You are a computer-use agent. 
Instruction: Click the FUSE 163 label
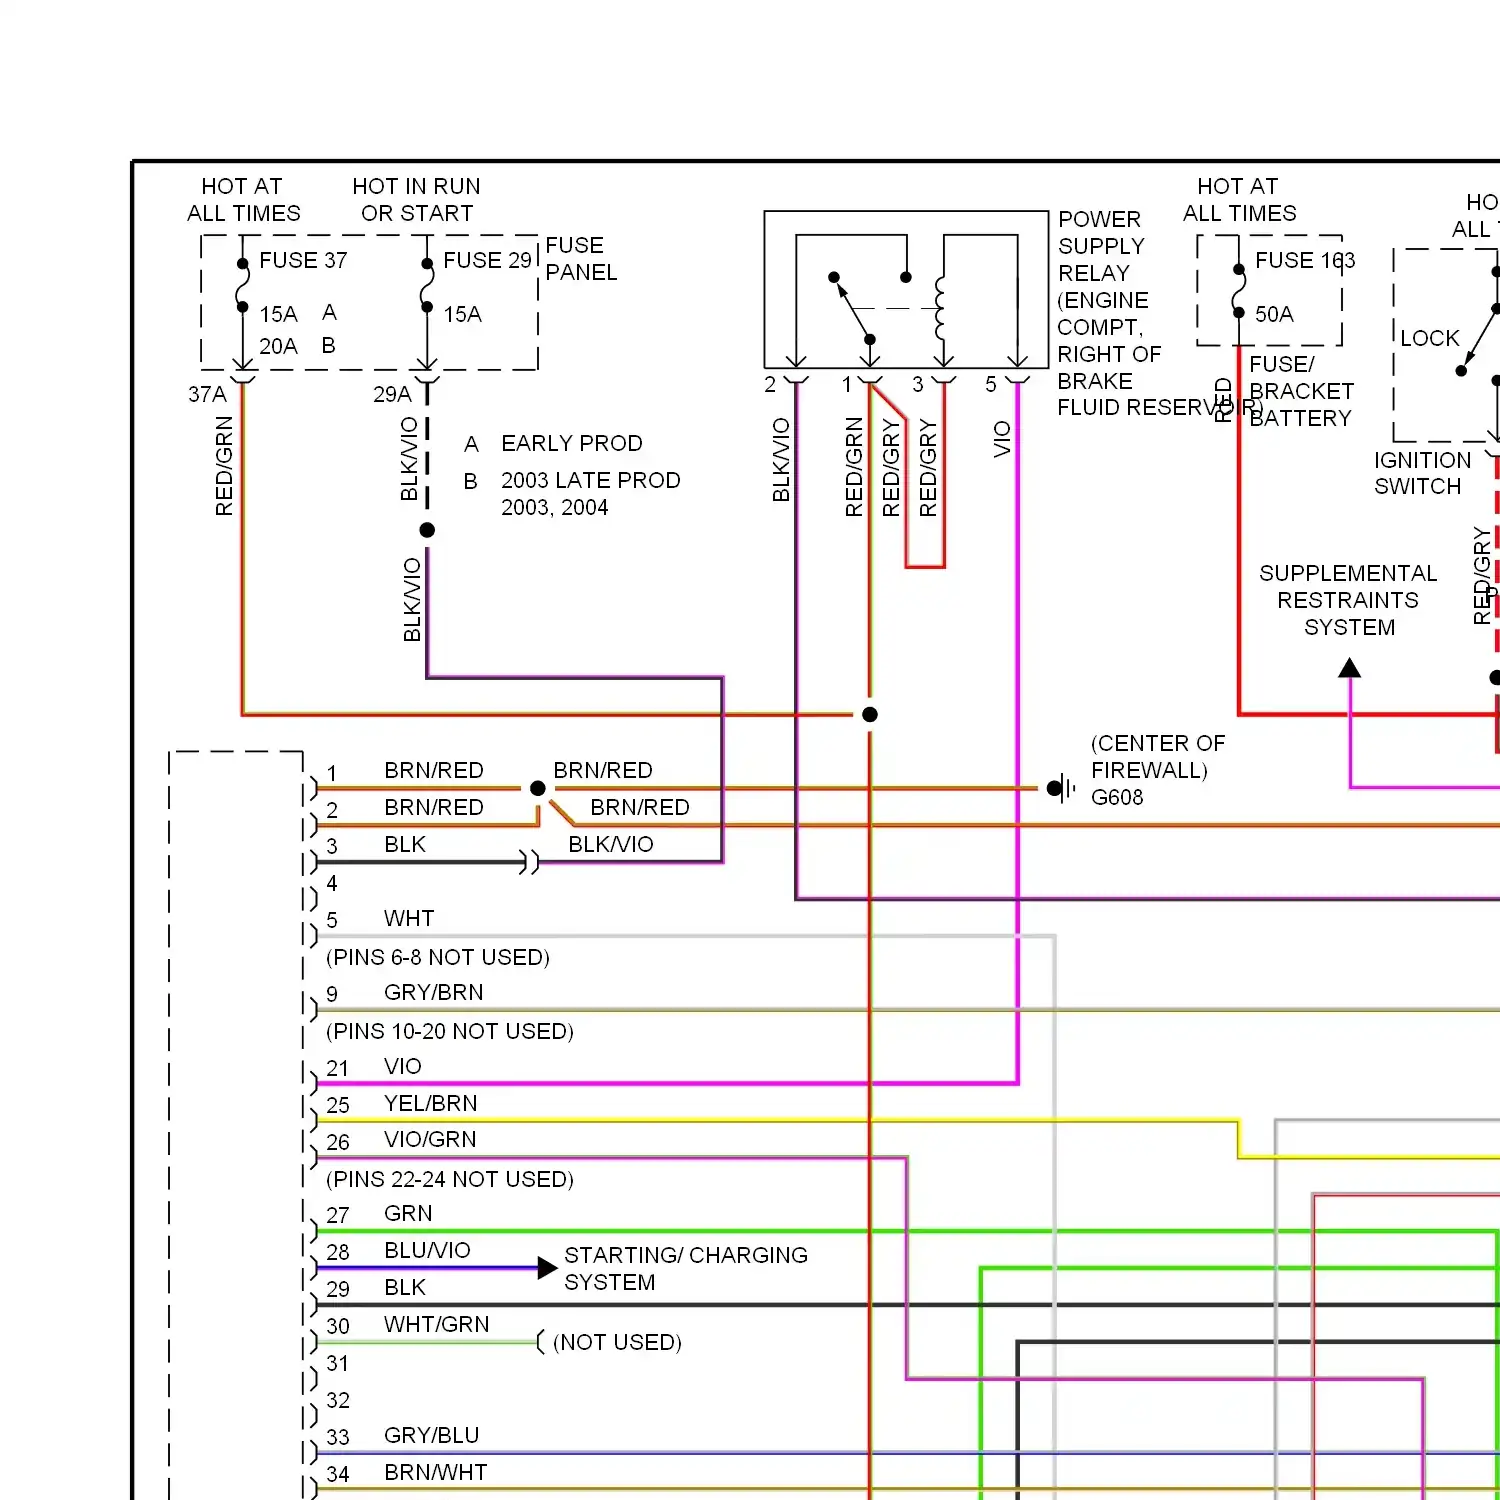point(1305,260)
